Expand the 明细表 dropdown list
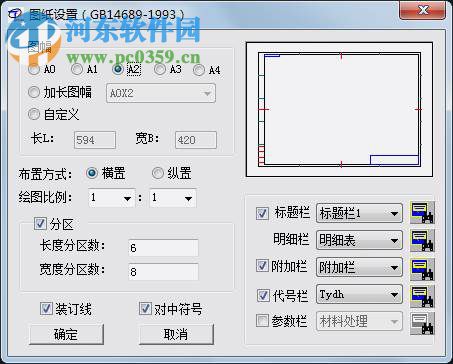 (x=359, y=240)
